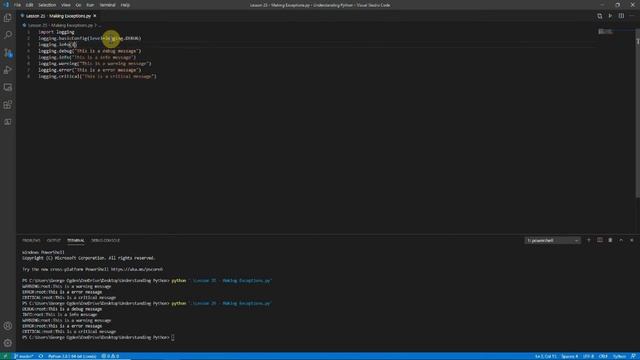The width and height of the screenshot is (640, 360).
Task: Open the Source Control view
Action: click(8, 53)
